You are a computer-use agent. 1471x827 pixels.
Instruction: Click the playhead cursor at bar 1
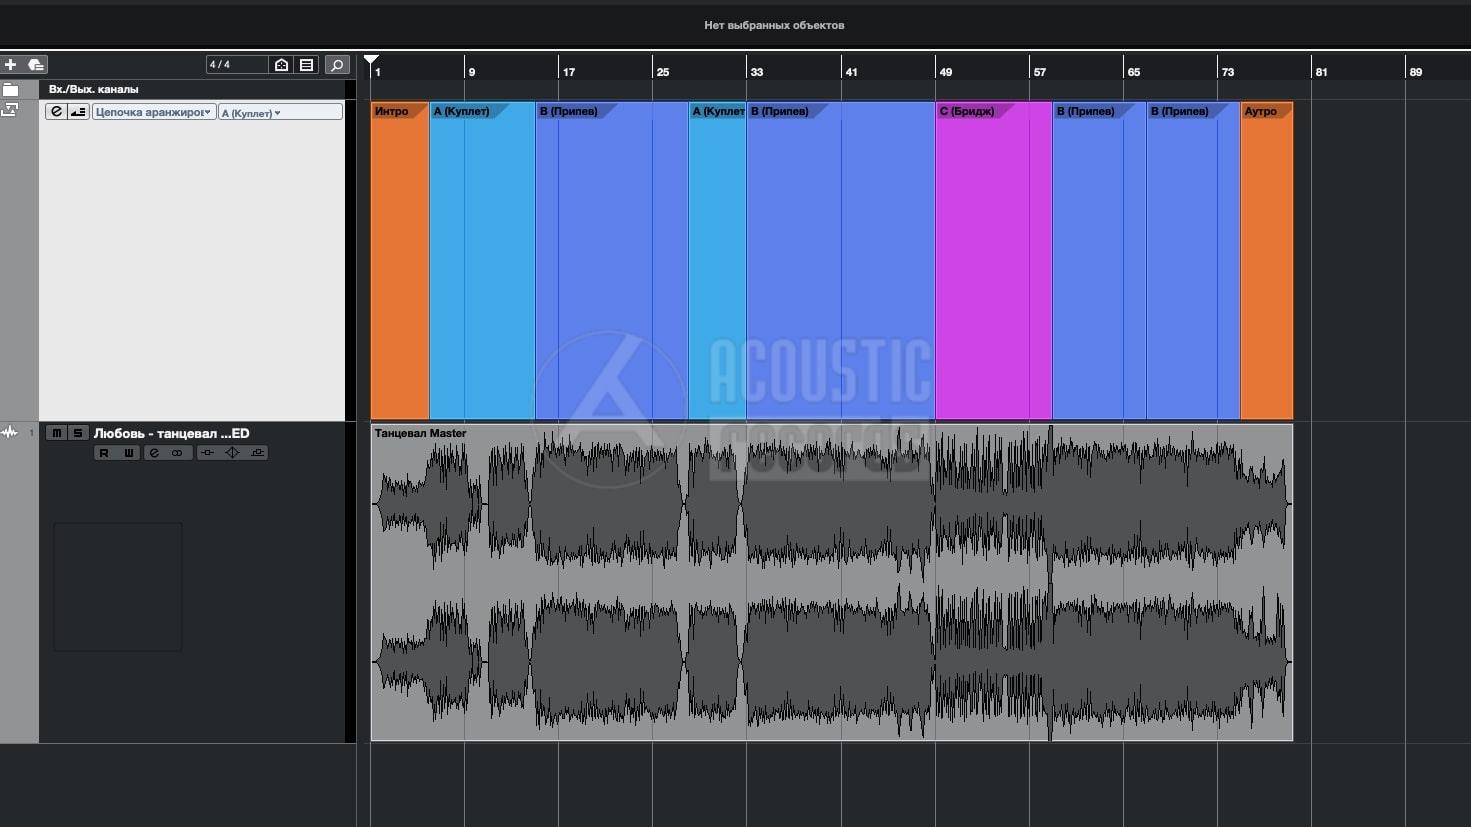tap(371, 61)
